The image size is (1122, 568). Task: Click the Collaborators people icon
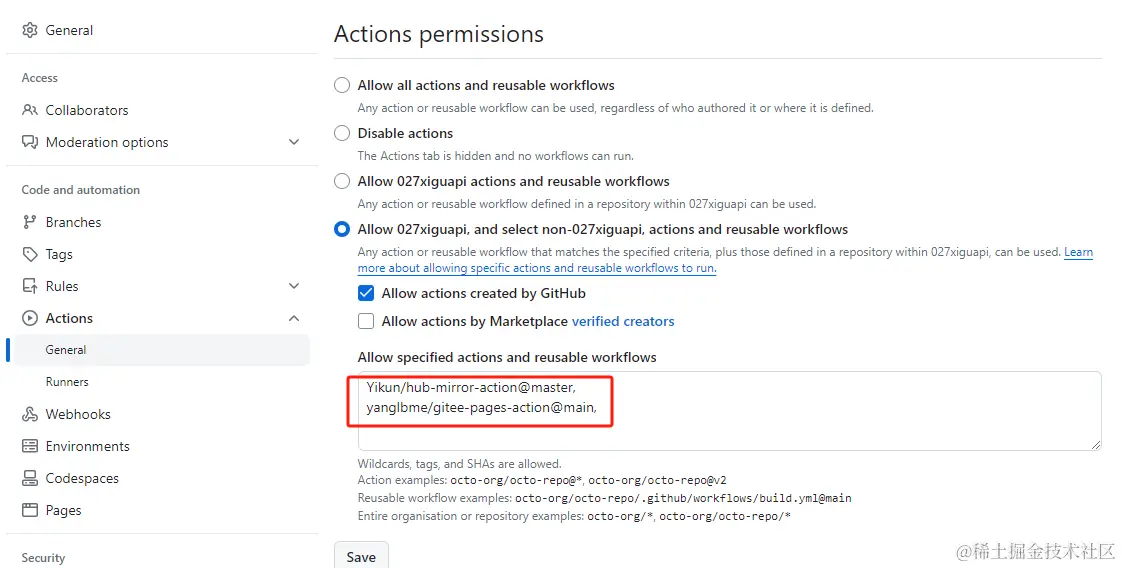pyautogui.click(x=30, y=110)
